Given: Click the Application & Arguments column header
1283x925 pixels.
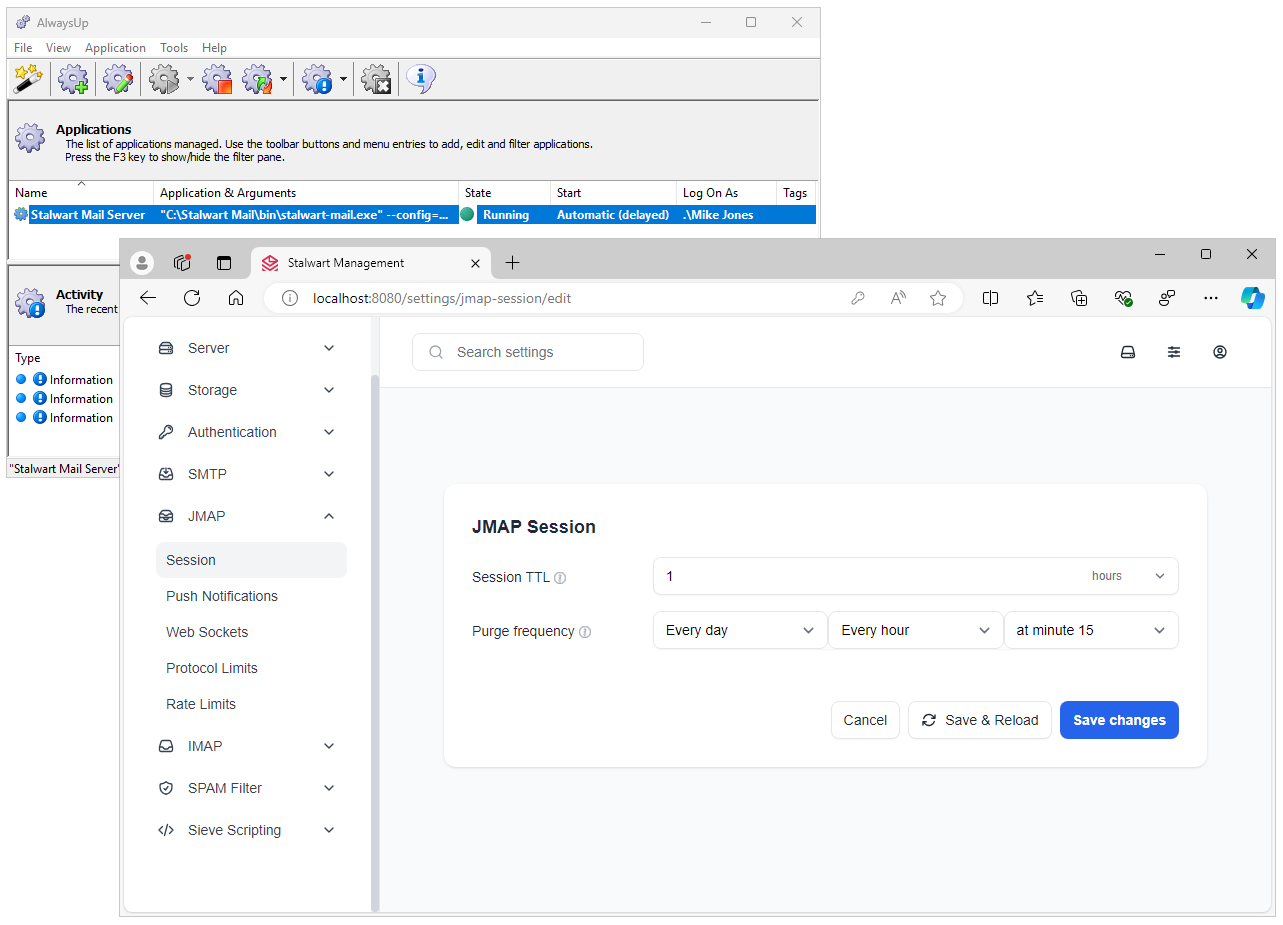Looking at the screenshot, I should tap(306, 193).
